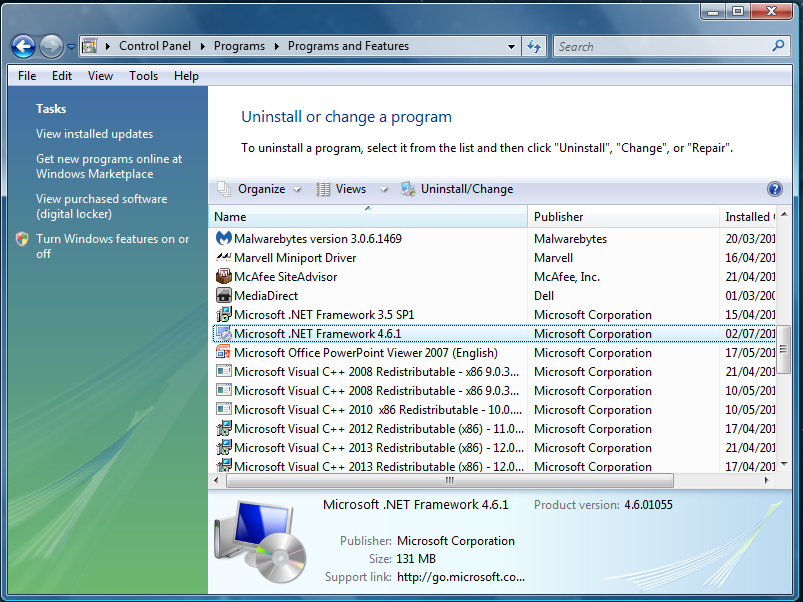Click the McAfee SiteAdvisor icon
Image resolution: width=803 pixels, height=602 pixels.
click(x=224, y=276)
